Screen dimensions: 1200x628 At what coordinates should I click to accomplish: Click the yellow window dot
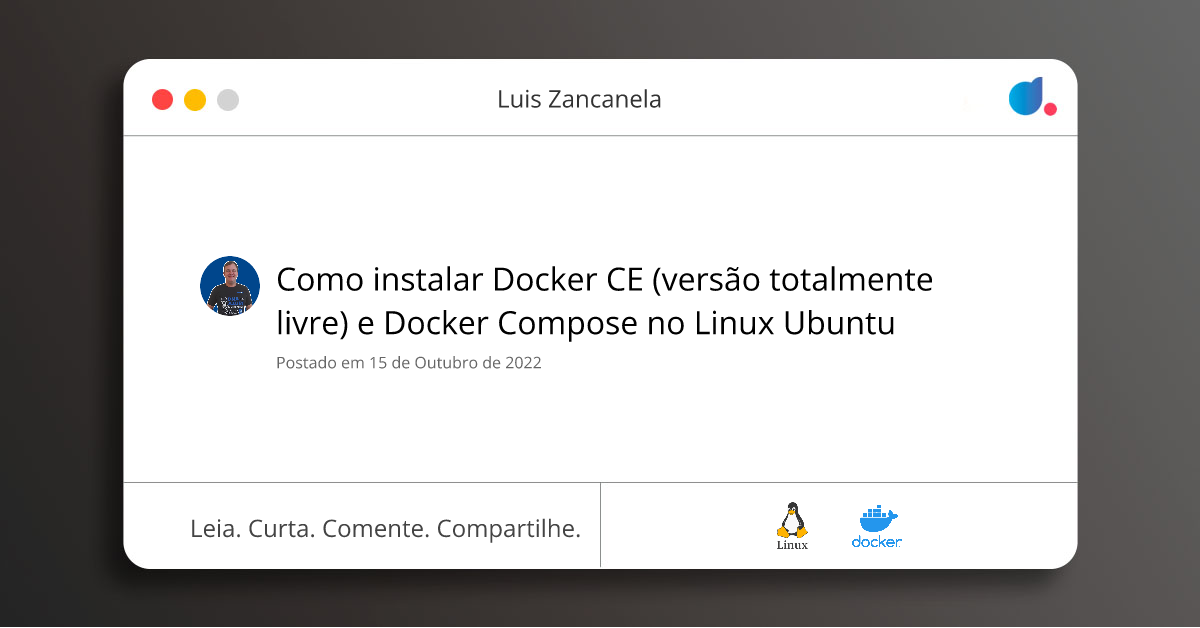coord(195,100)
